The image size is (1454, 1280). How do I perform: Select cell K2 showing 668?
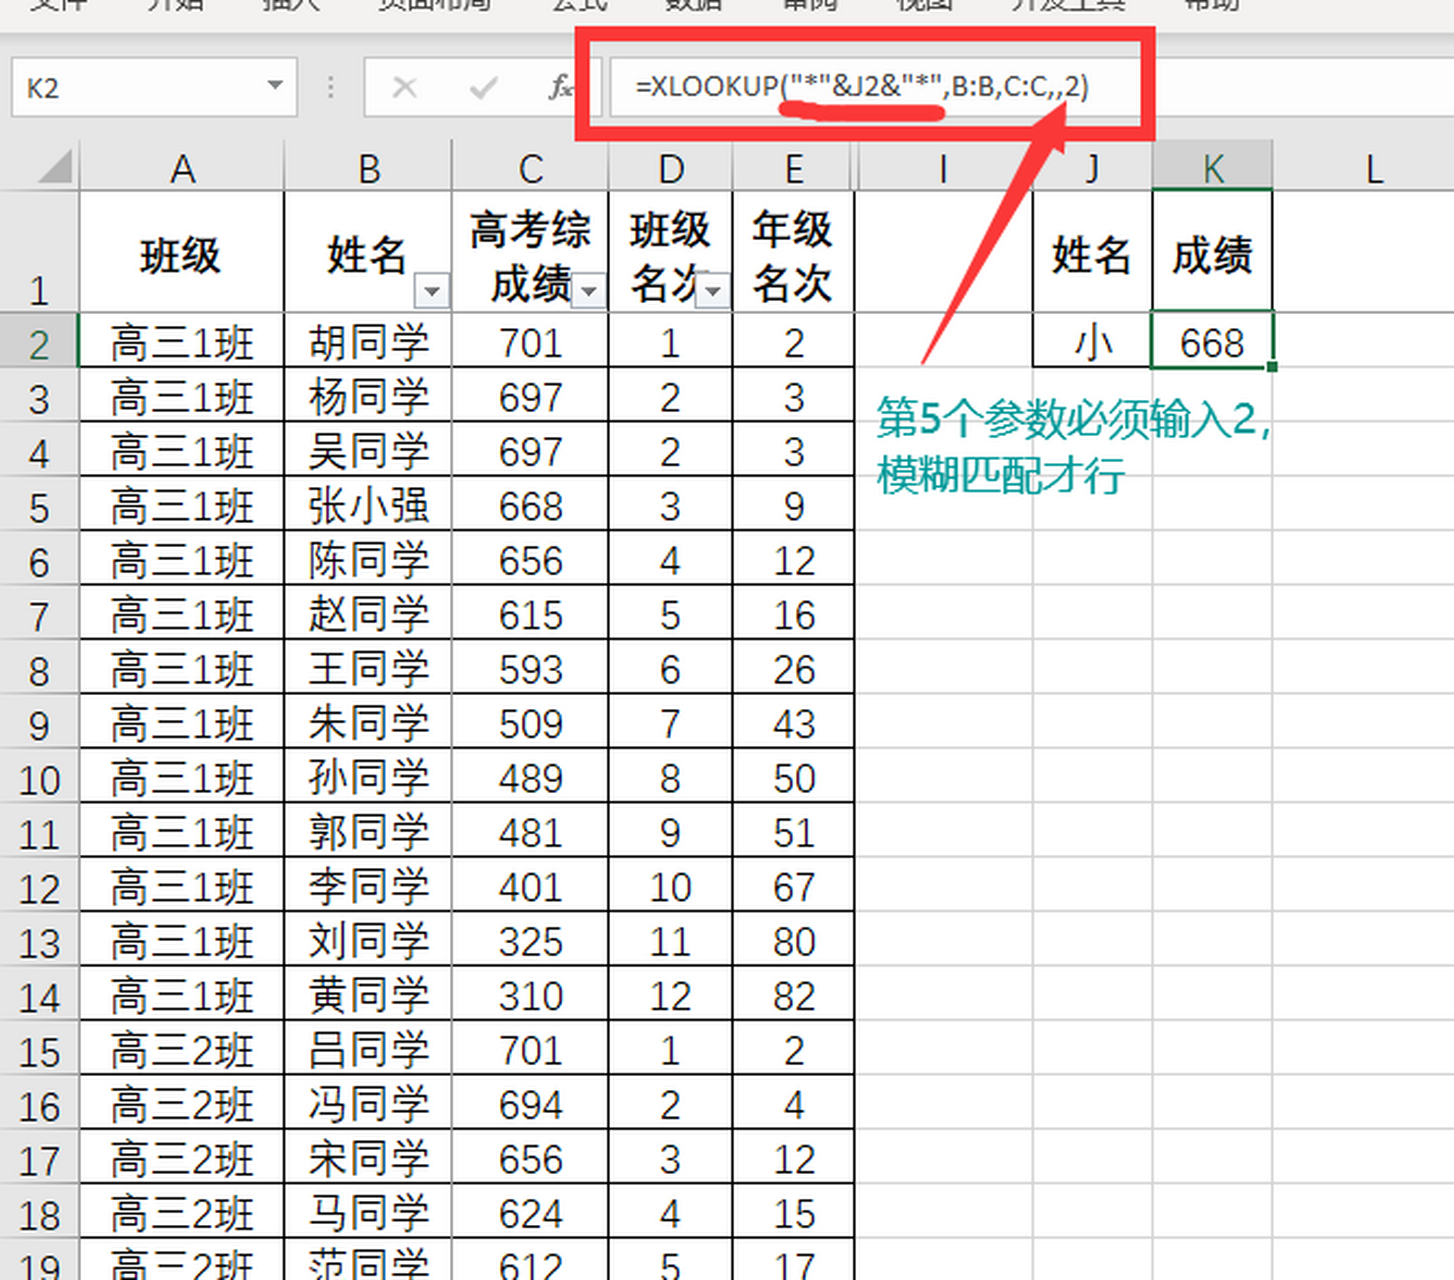click(x=1212, y=342)
